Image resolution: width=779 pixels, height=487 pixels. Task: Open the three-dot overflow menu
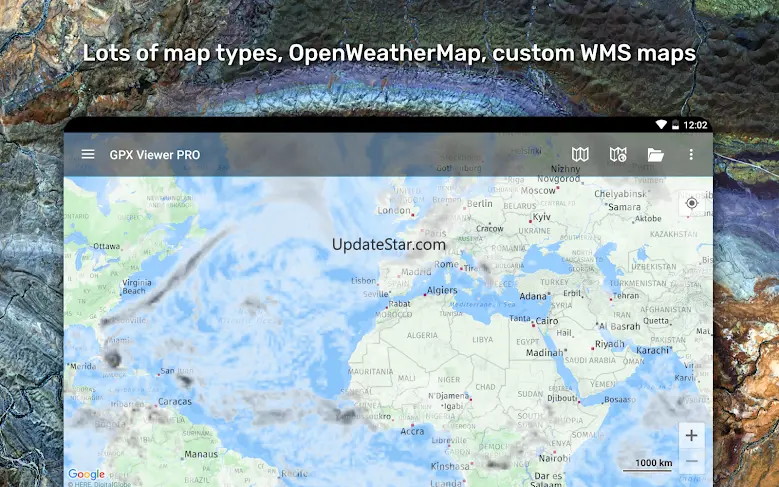point(691,155)
